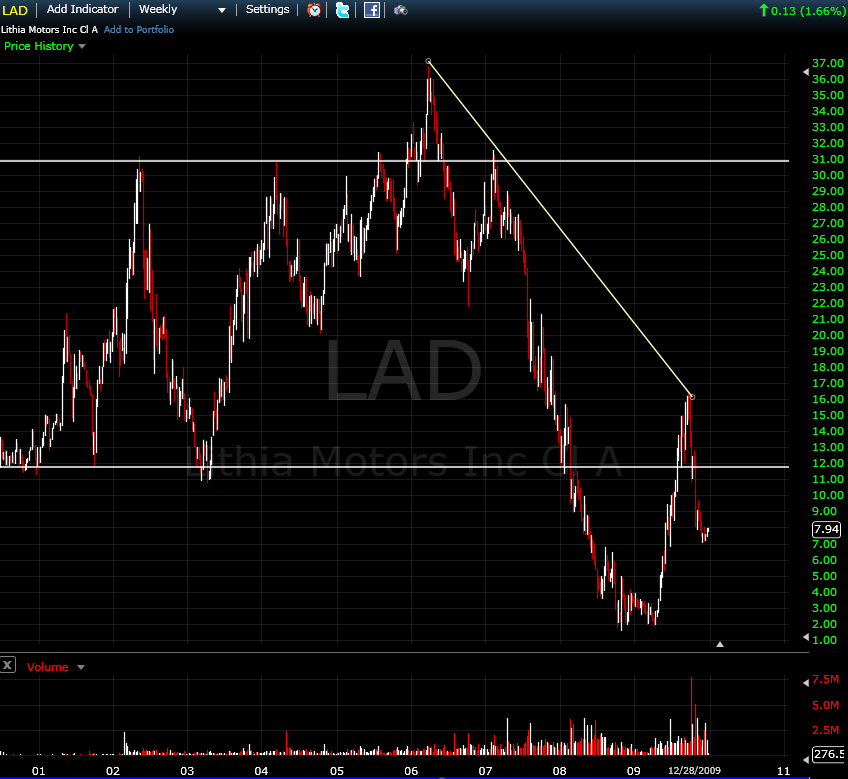Click the arrow marker beside 1.00 on price axis
This screenshot has height=779, width=848.
pos(806,638)
